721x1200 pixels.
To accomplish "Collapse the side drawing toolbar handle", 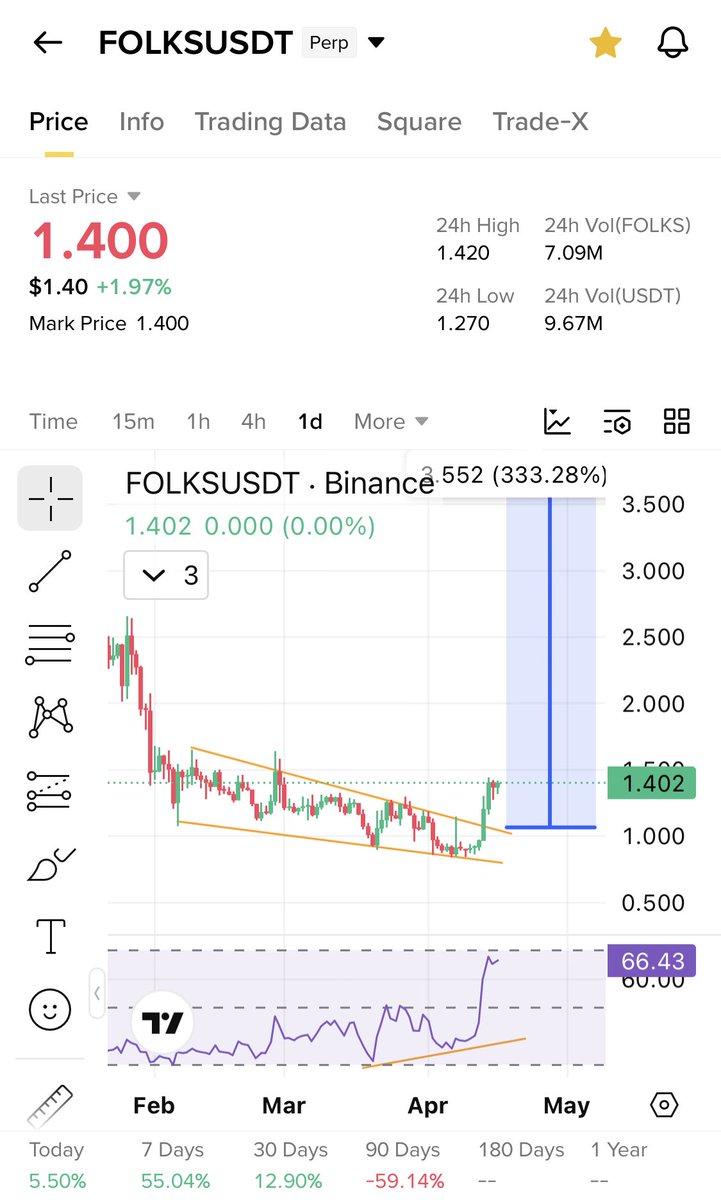I will tap(97, 994).
